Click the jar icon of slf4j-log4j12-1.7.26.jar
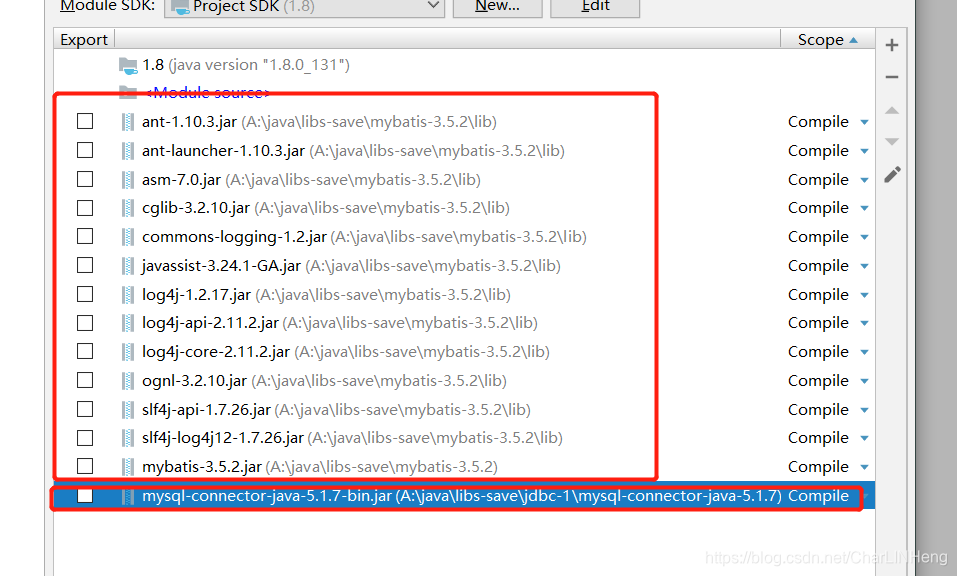 [x=128, y=438]
